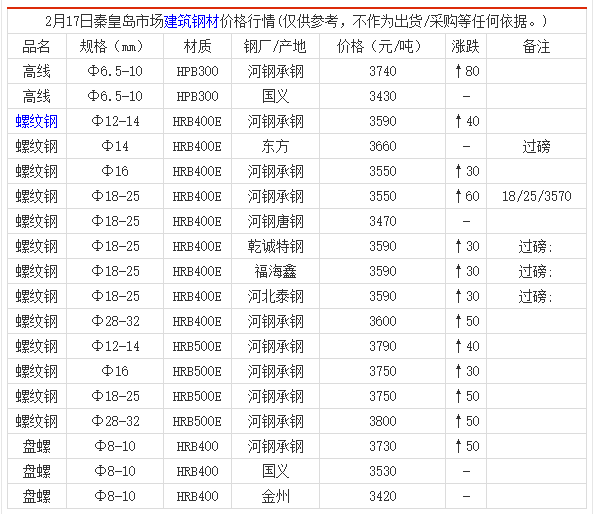The height and width of the screenshot is (514, 595).
Task: Select the 材质 column header
Action: (197, 46)
